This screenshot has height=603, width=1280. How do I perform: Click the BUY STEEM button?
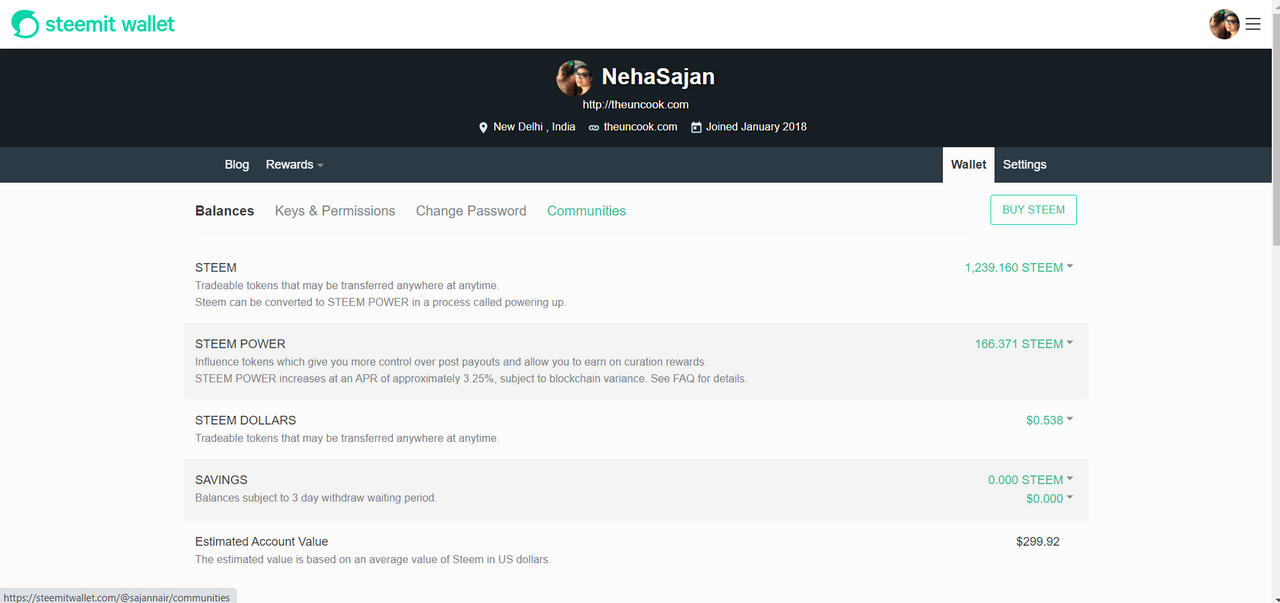(x=1033, y=210)
